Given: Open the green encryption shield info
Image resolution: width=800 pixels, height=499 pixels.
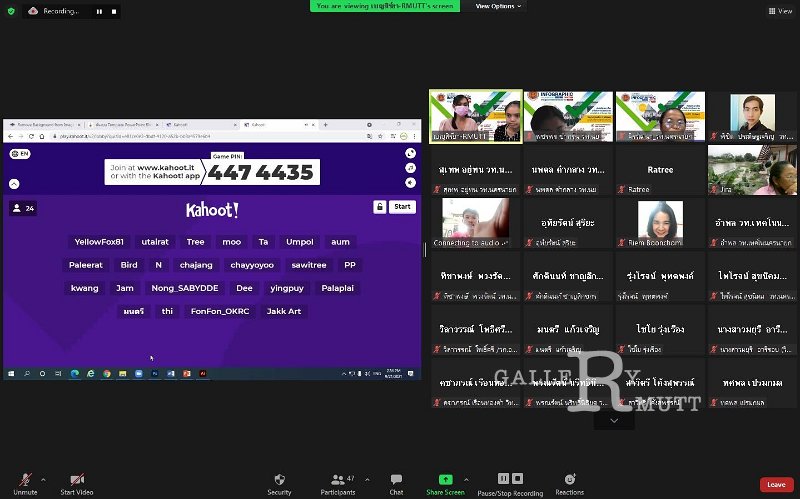Looking at the screenshot, I should click(x=11, y=11).
